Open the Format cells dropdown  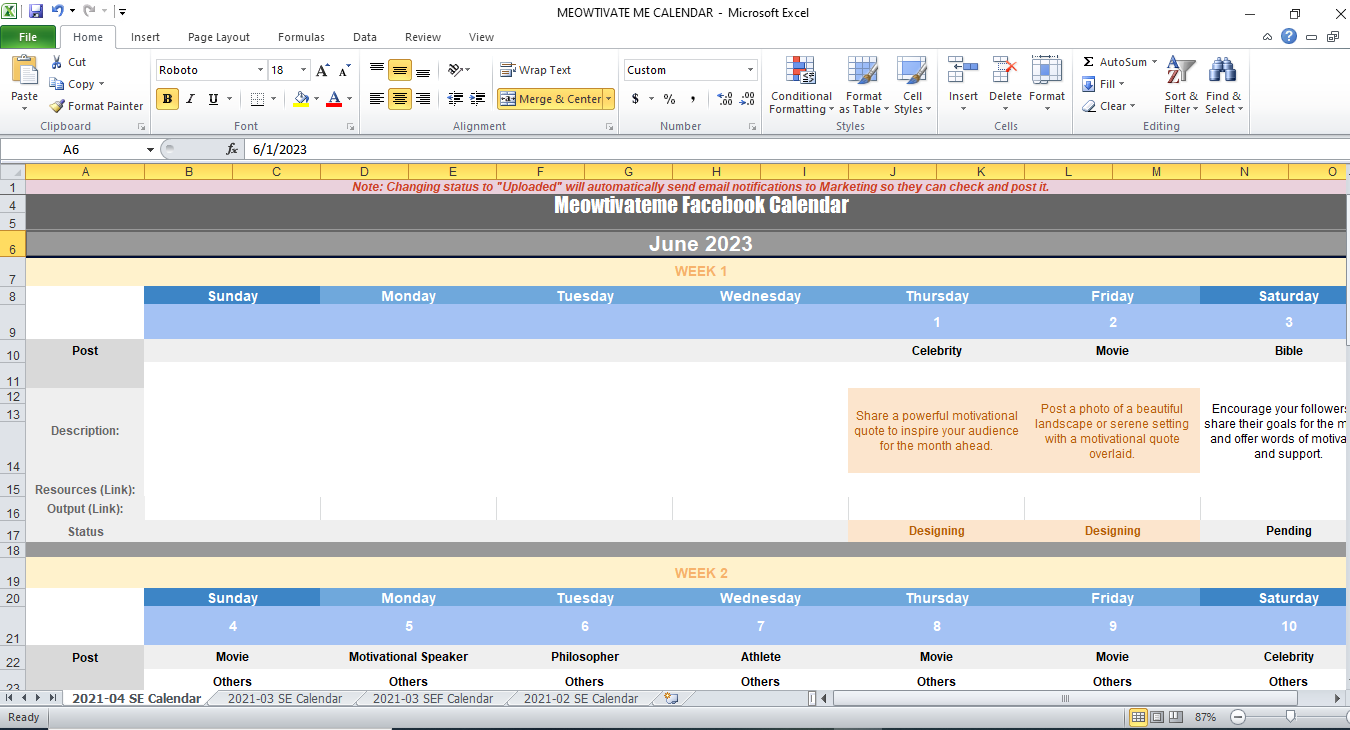1047,86
